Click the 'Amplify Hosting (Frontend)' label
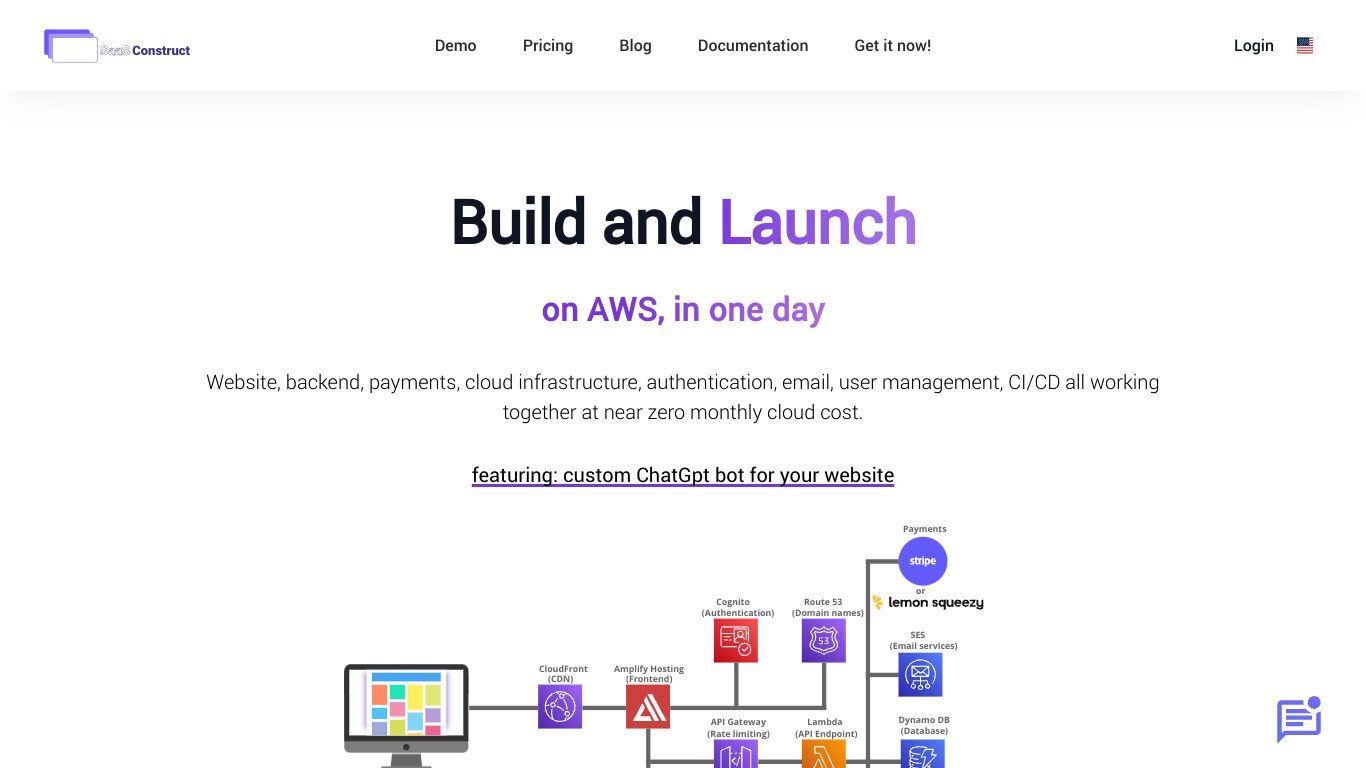This screenshot has height=768, width=1366. (x=649, y=674)
